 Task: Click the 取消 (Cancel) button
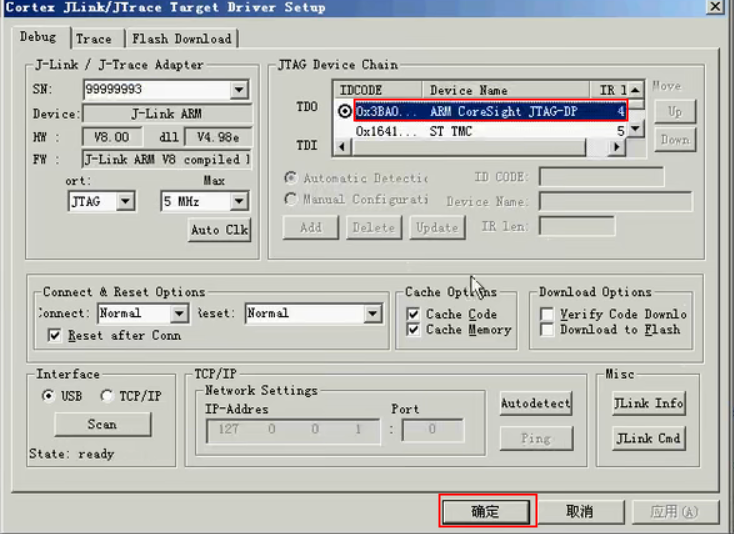580,512
